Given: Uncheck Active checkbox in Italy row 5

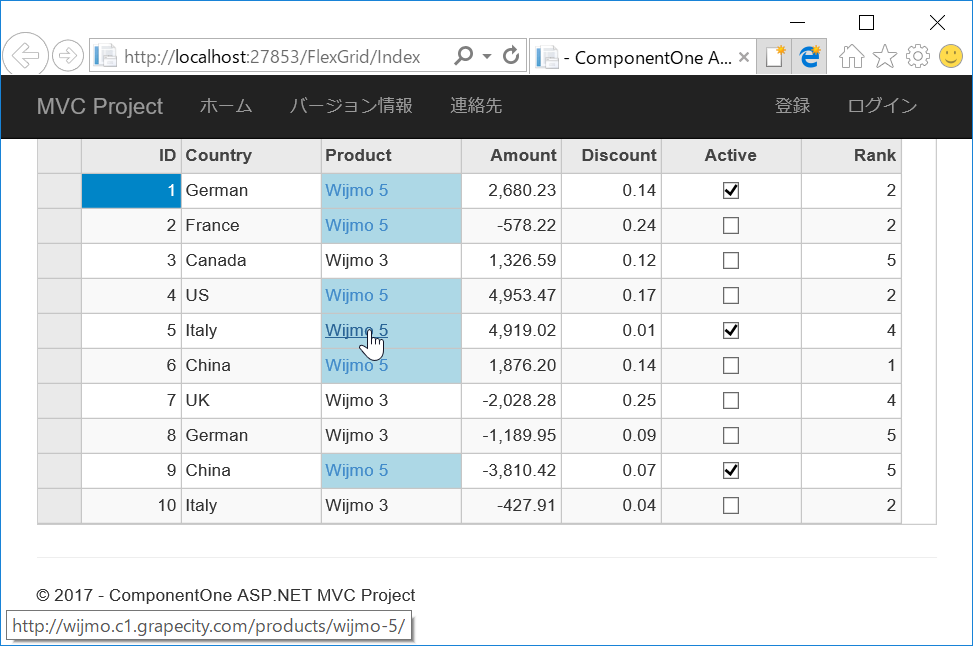Looking at the screenshot, I should click(x=731, y=331).
